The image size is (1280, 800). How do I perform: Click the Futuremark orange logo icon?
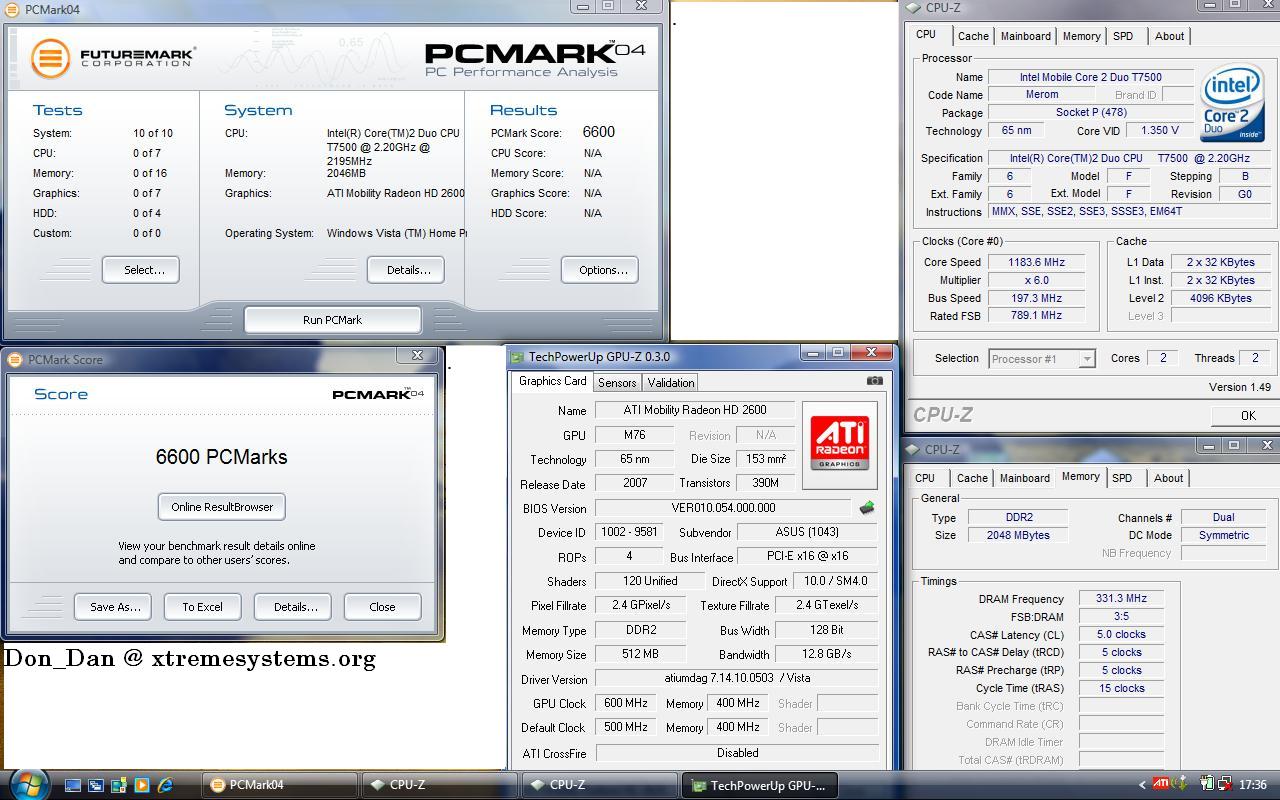[x=49, y=58]
